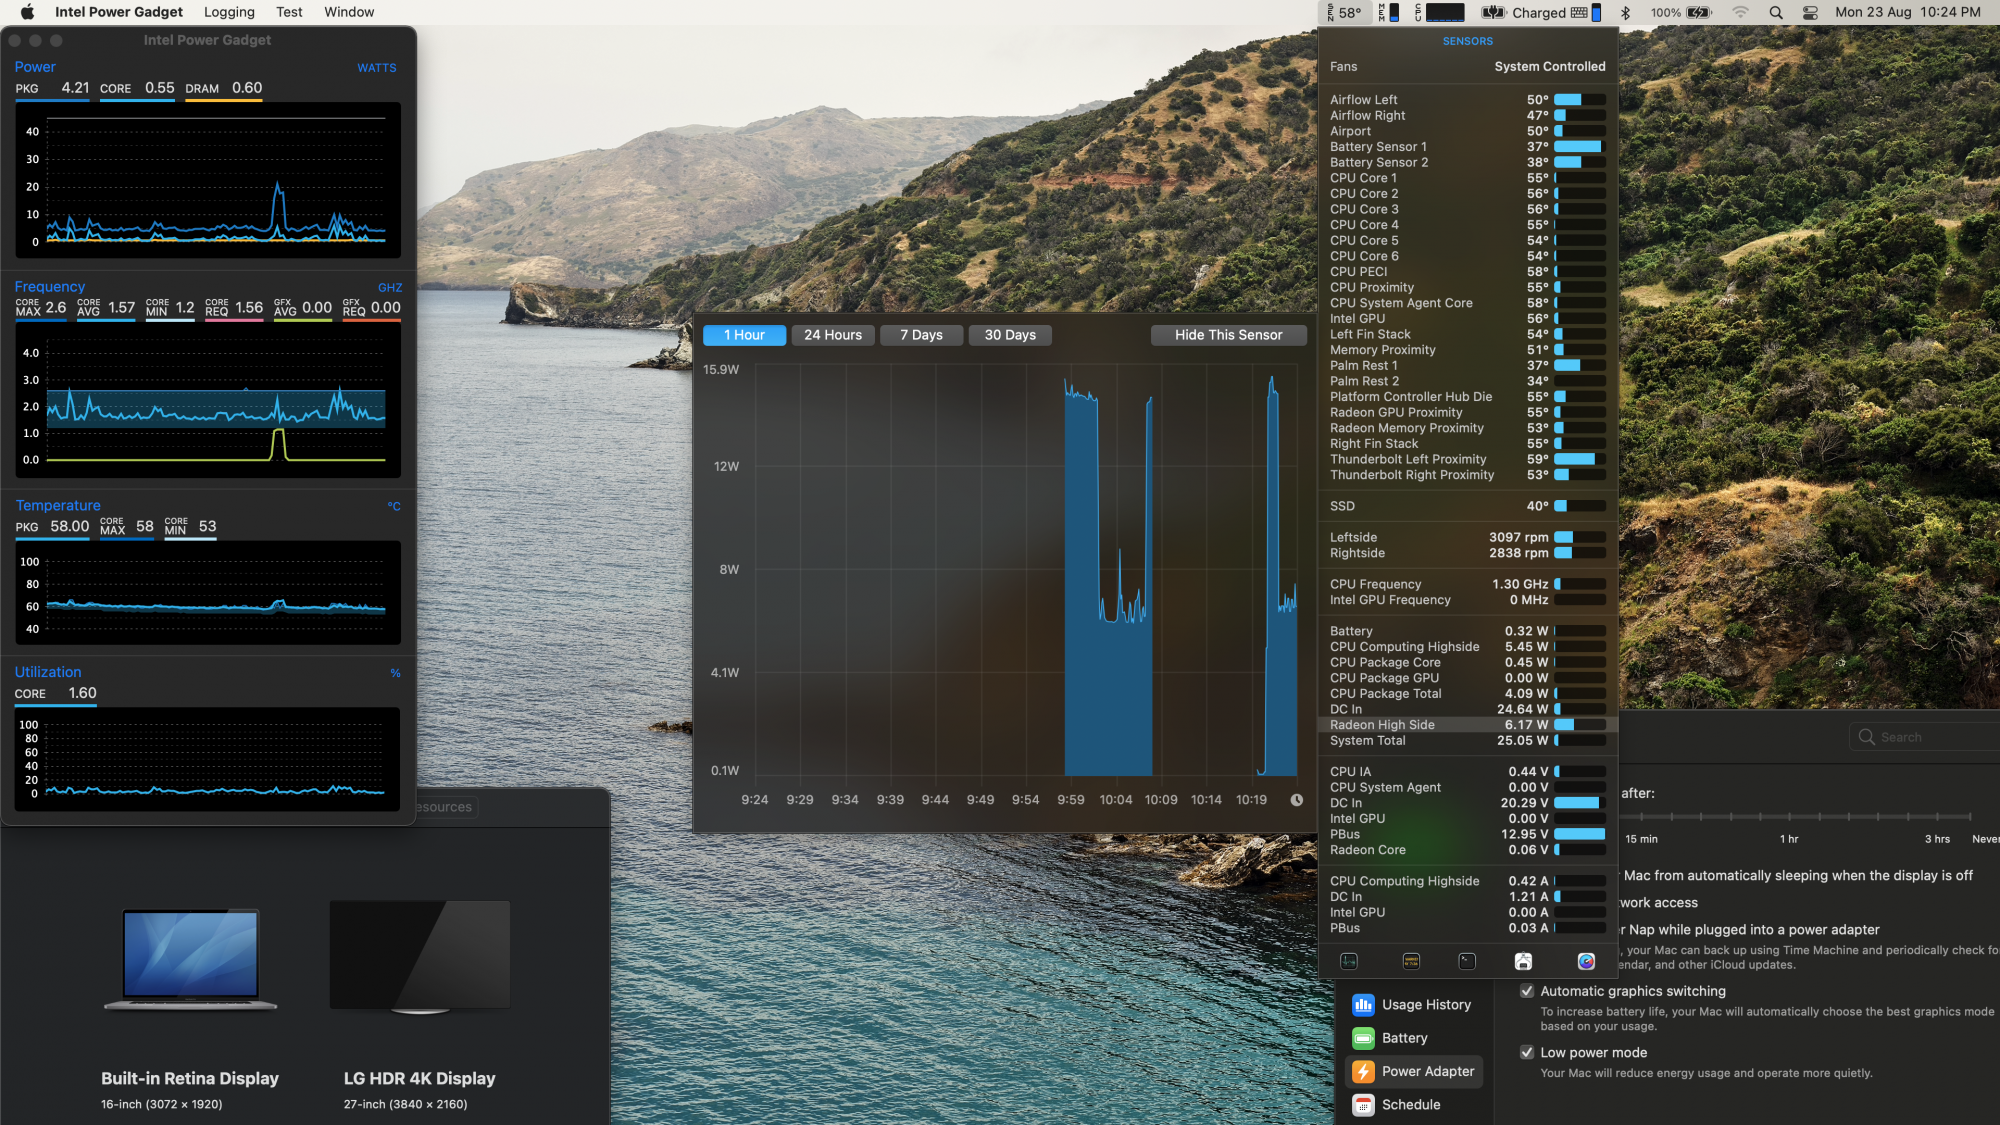Open System Information icon in the sensors panel
The width and height of the screenshot is (2000, 1125).
tap(1523, 961)
